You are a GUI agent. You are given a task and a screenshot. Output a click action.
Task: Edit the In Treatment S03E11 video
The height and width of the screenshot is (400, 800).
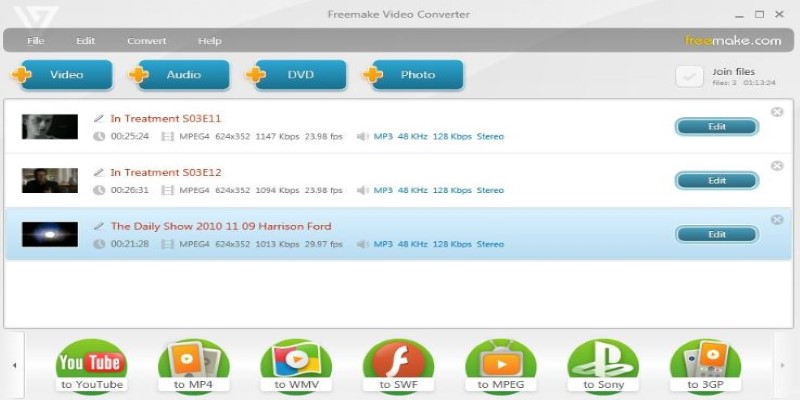point(717,127)
